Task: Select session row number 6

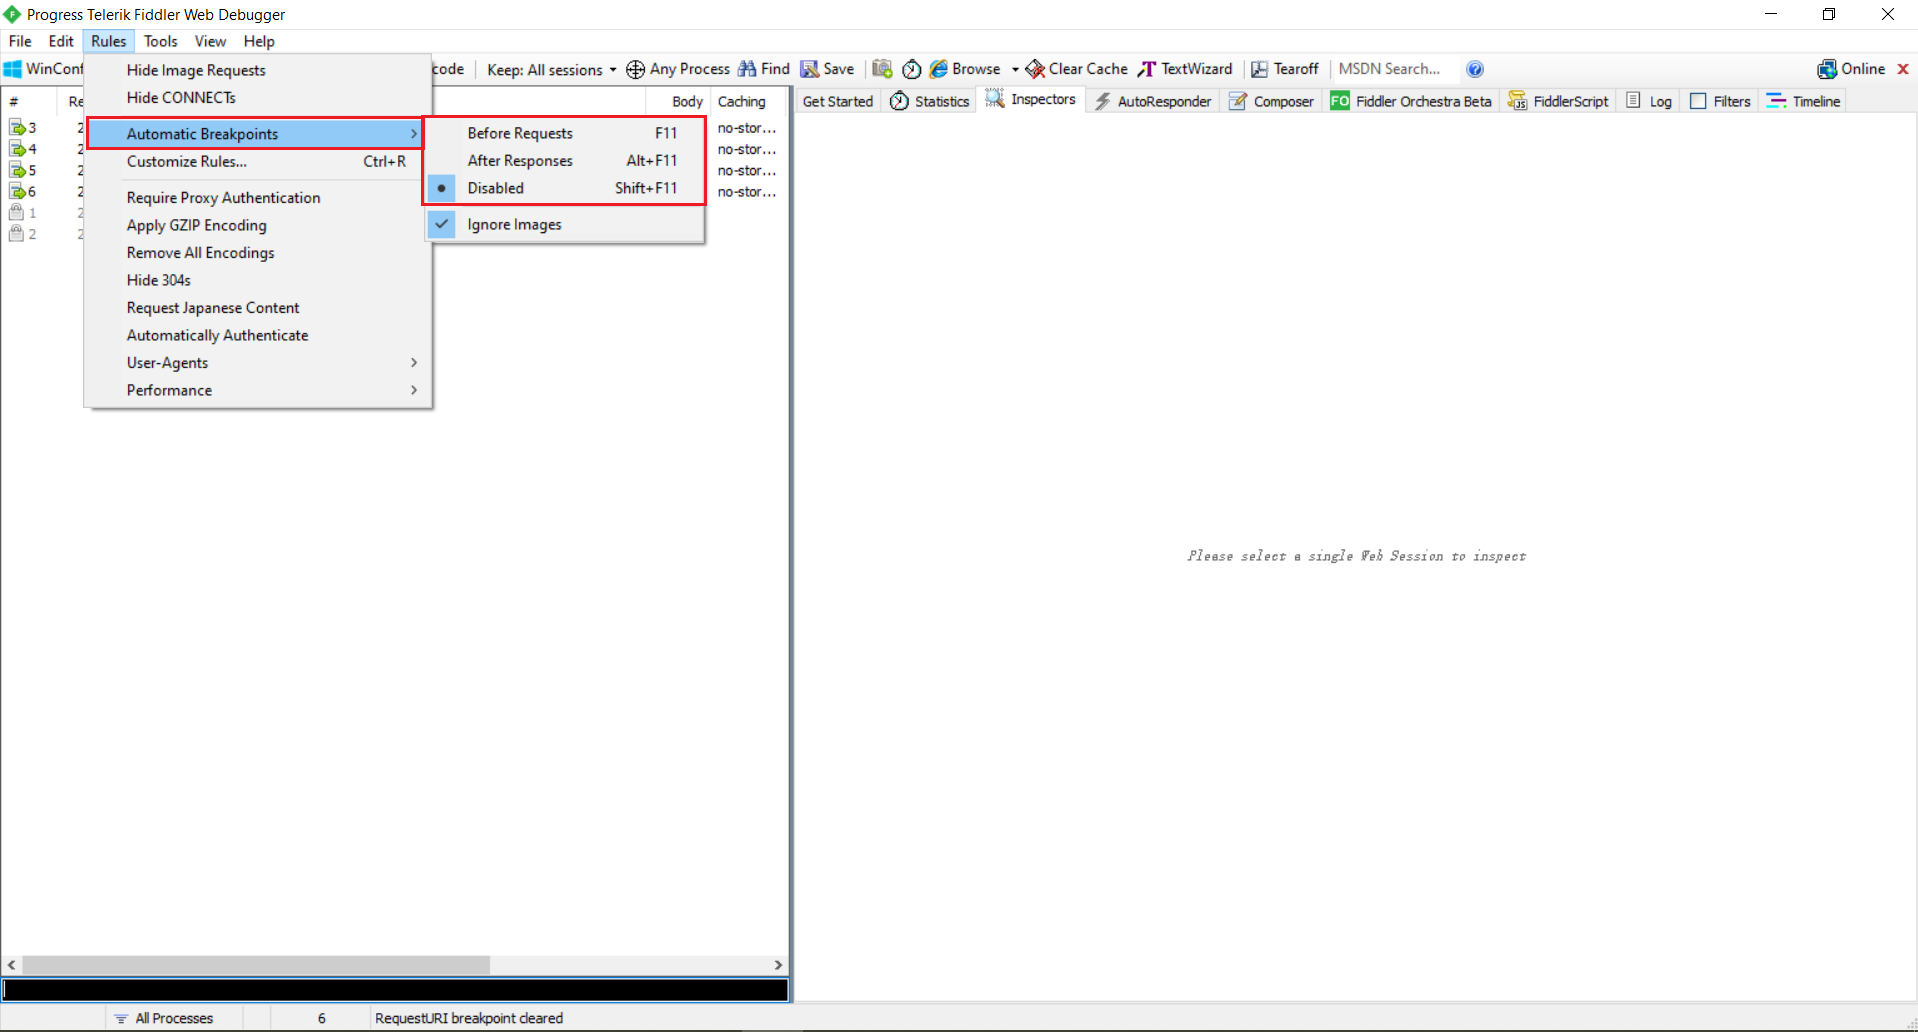Action: (23, 191)
